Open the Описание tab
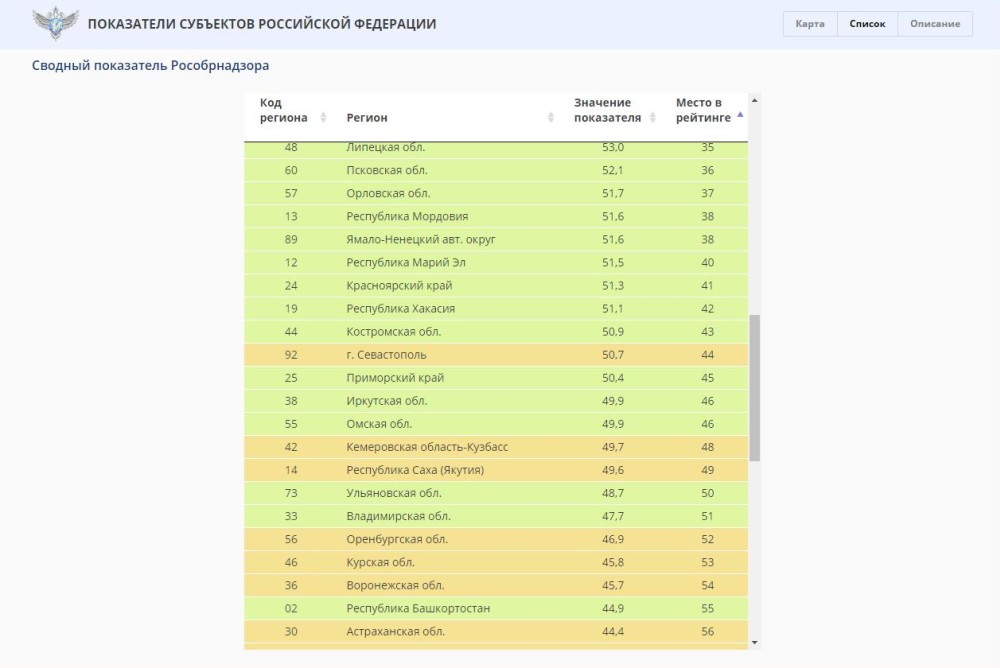 point(935,24)
